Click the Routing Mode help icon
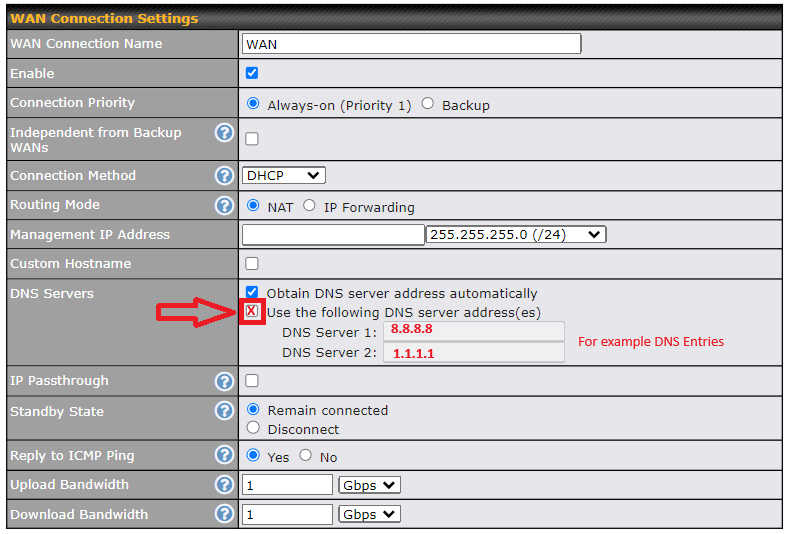This screenshot has width=787, height=534. pyautogui.click(x=225, y=205)
